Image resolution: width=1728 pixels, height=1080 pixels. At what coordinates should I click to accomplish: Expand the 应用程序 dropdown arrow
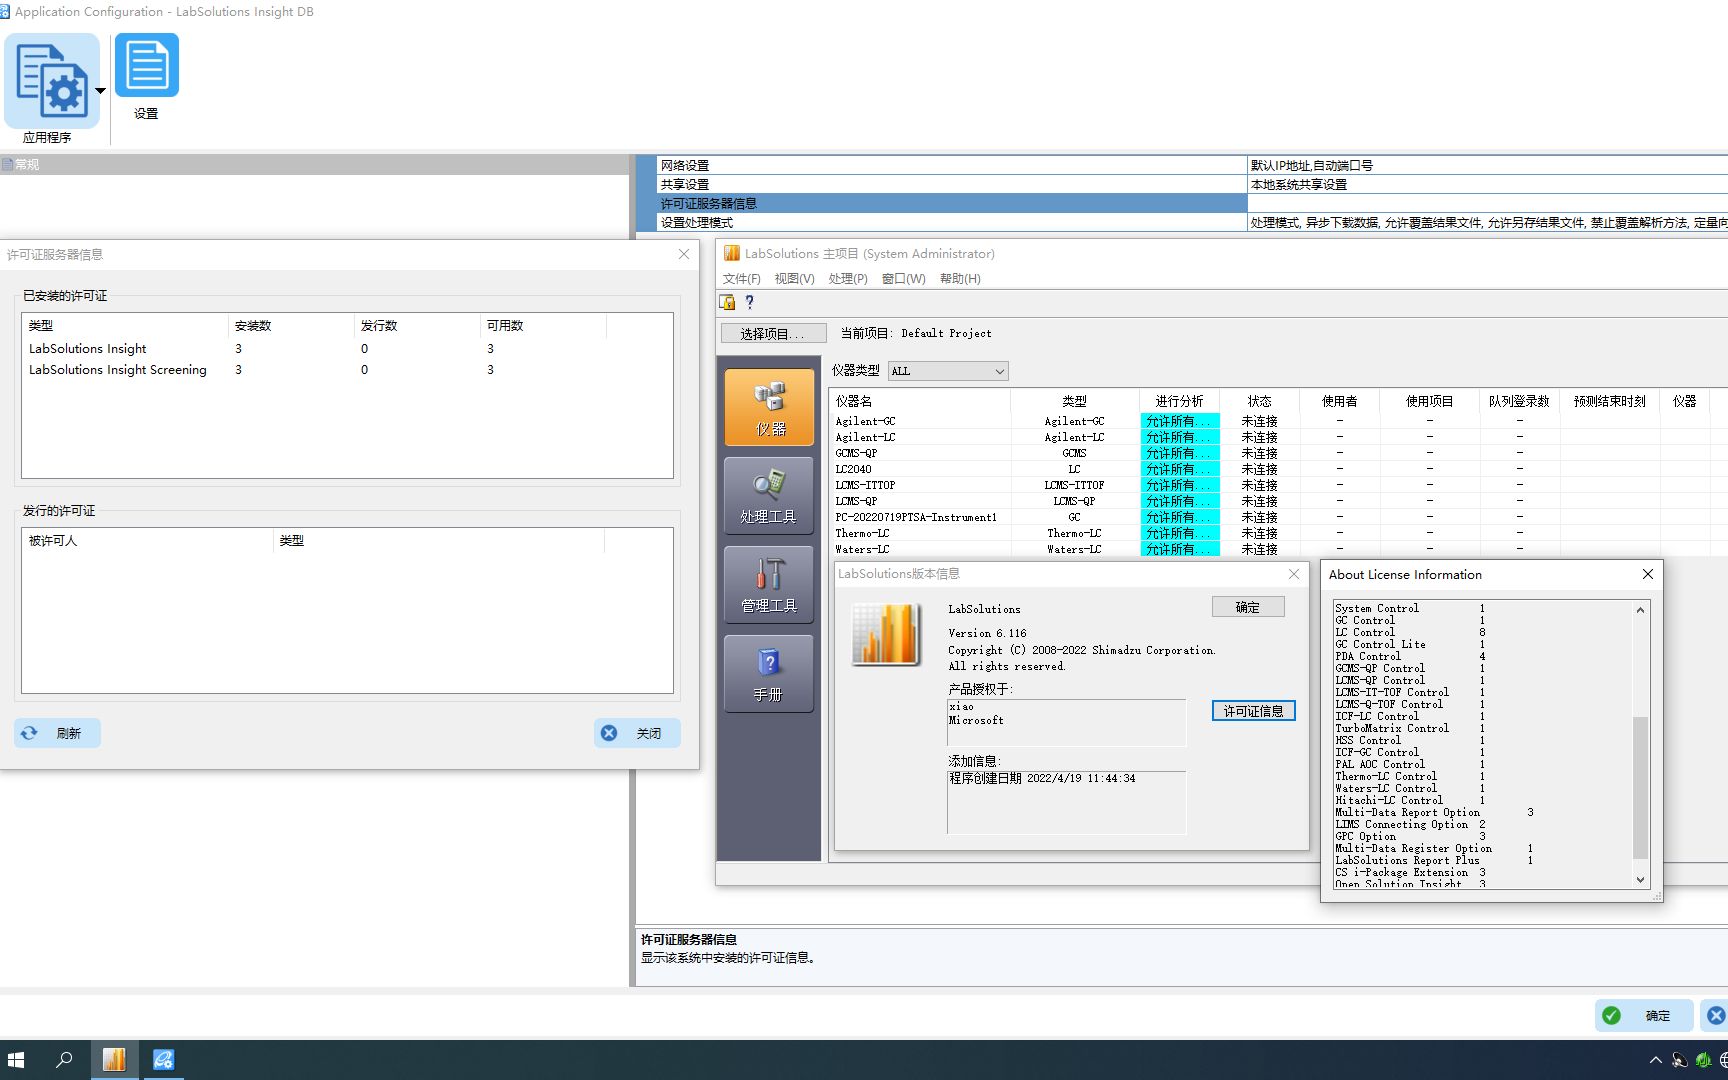[101, 91]
